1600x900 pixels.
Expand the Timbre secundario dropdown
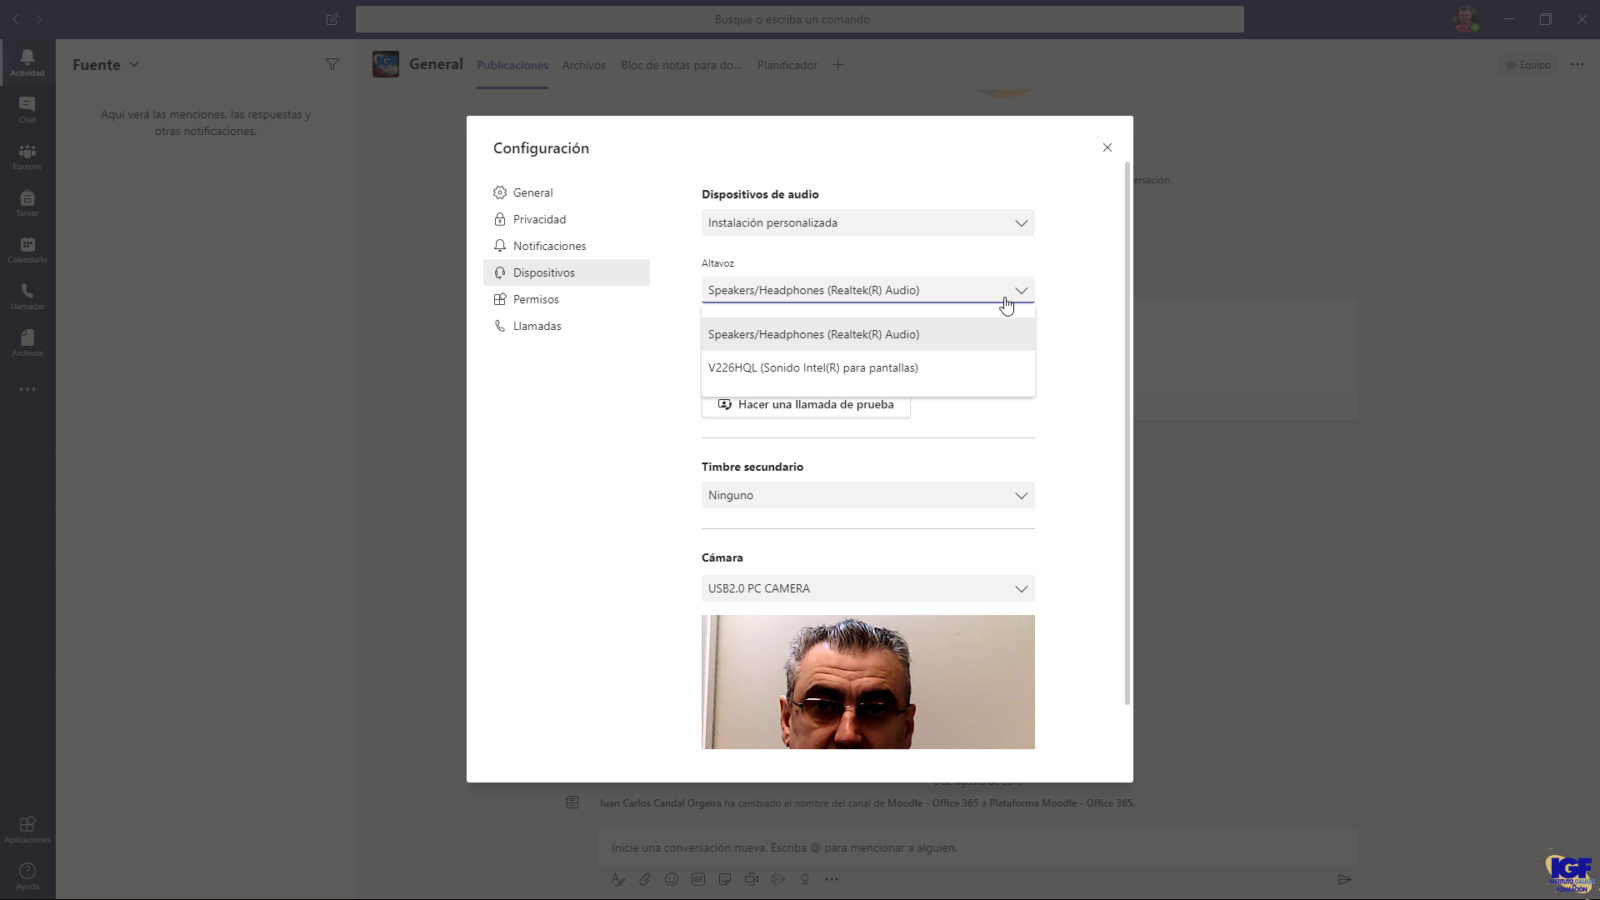(x=867, y=495)
